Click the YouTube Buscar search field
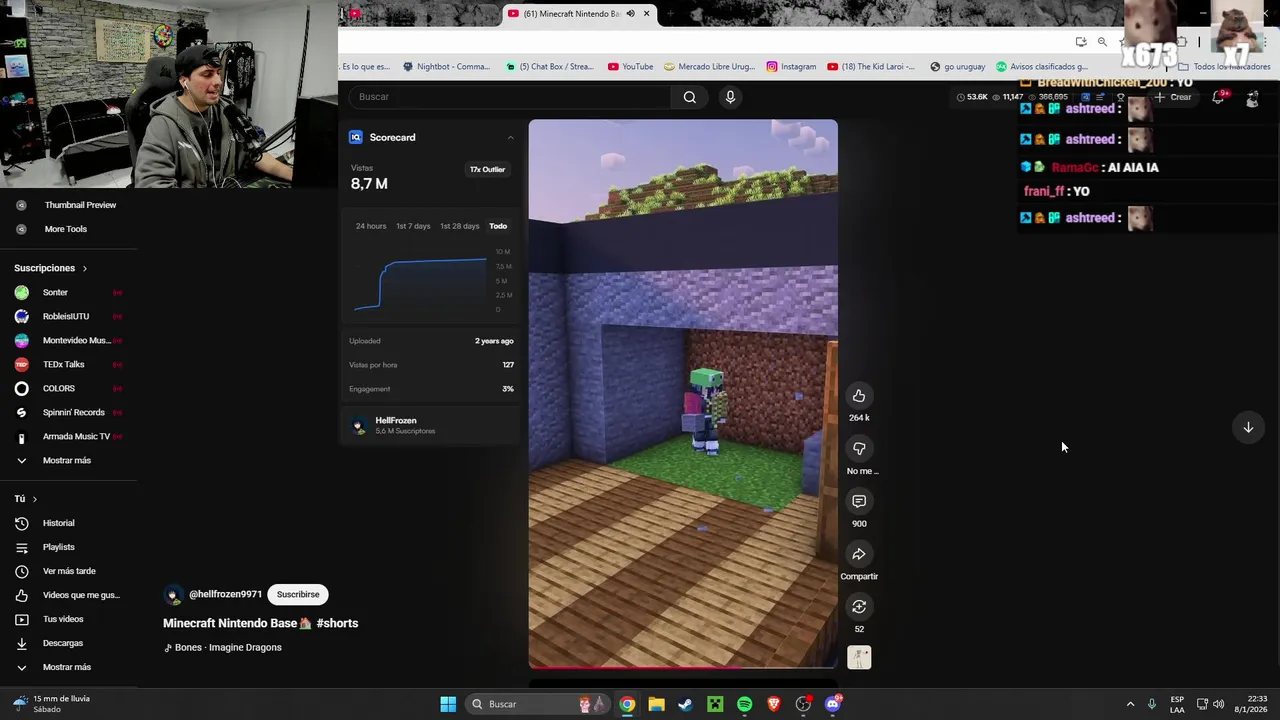The height and width of the screenshot is (720, 1280). pos(510,97)
